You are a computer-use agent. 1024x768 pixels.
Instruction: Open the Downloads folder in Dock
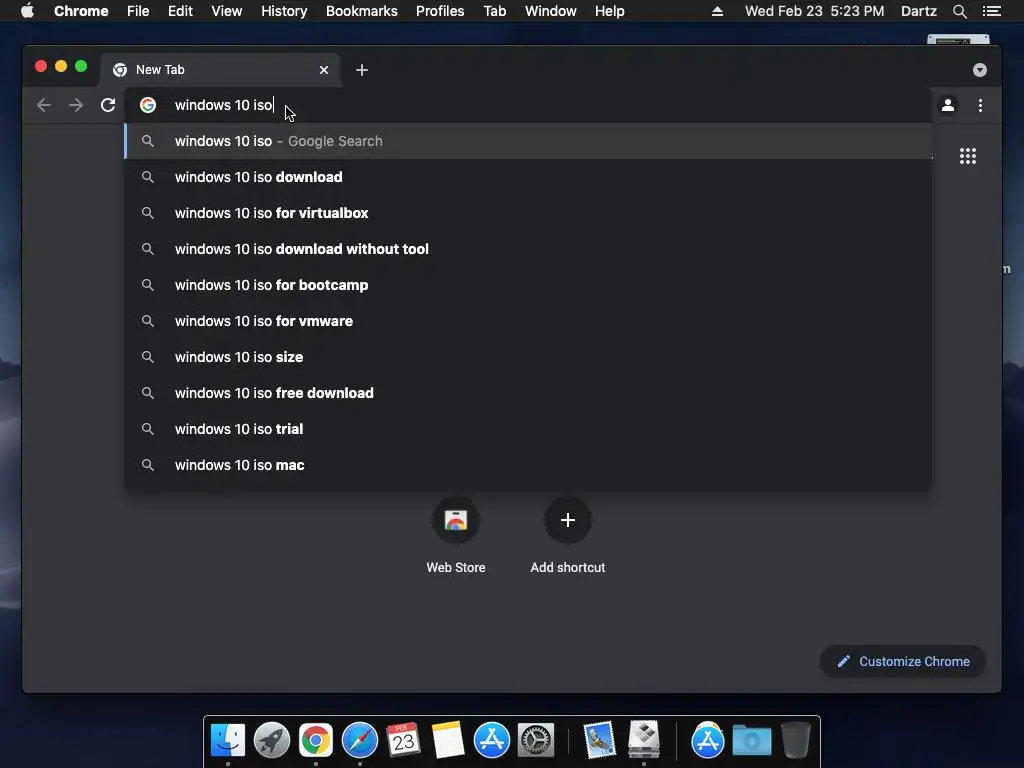[x=752, y=741]
